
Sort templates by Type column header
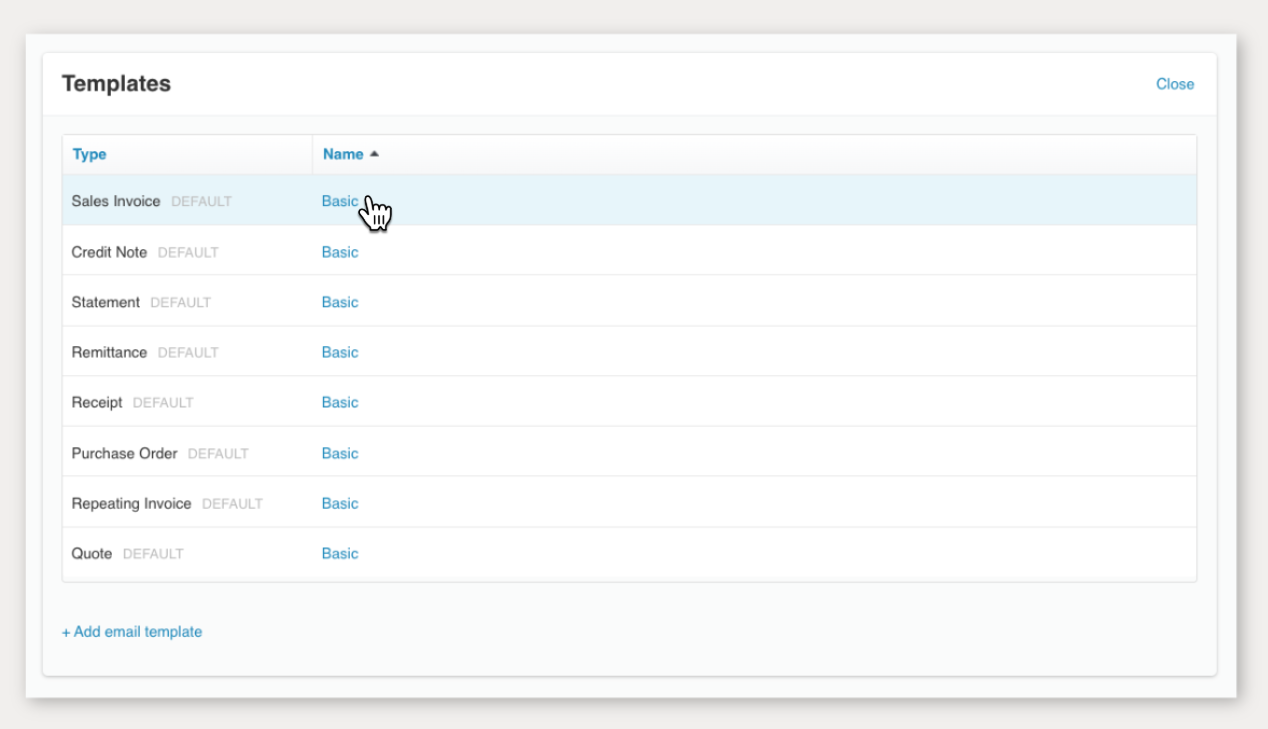tap(89, 154)
